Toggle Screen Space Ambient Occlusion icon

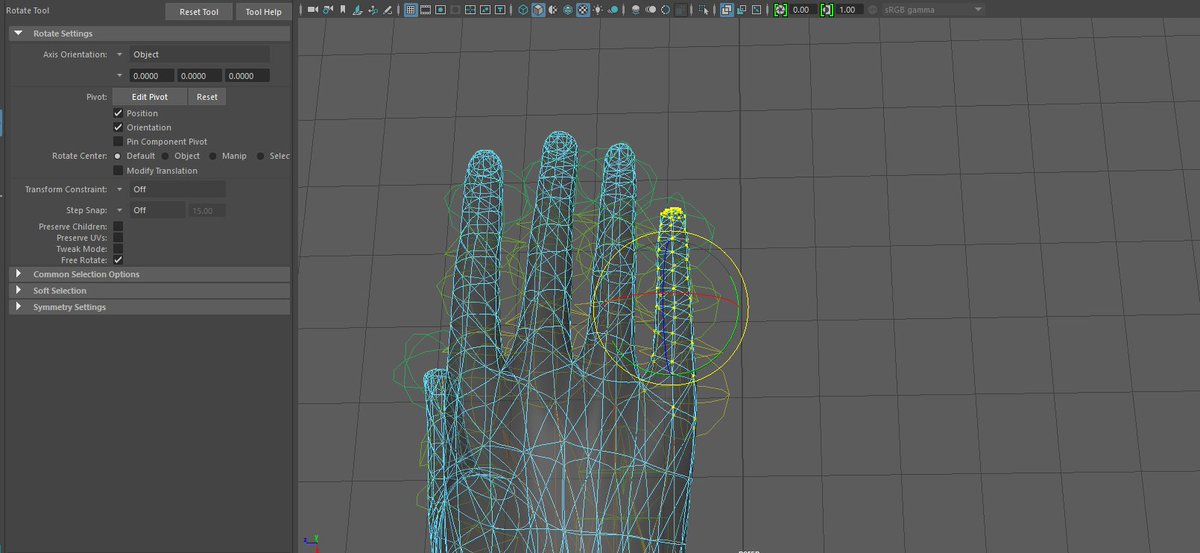635,9
